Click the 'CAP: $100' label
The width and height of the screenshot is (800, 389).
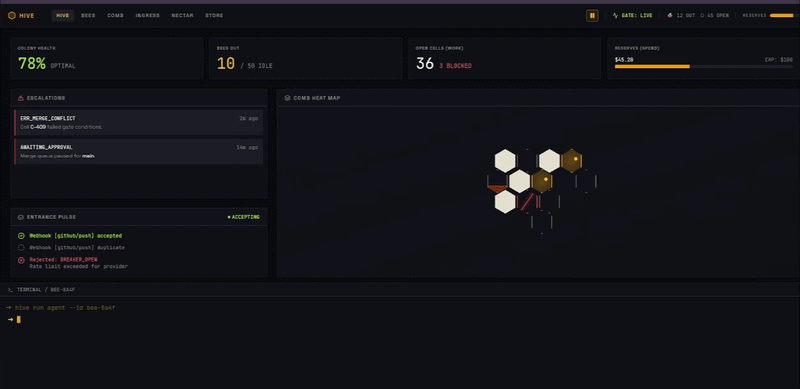[x=779, y=60]
